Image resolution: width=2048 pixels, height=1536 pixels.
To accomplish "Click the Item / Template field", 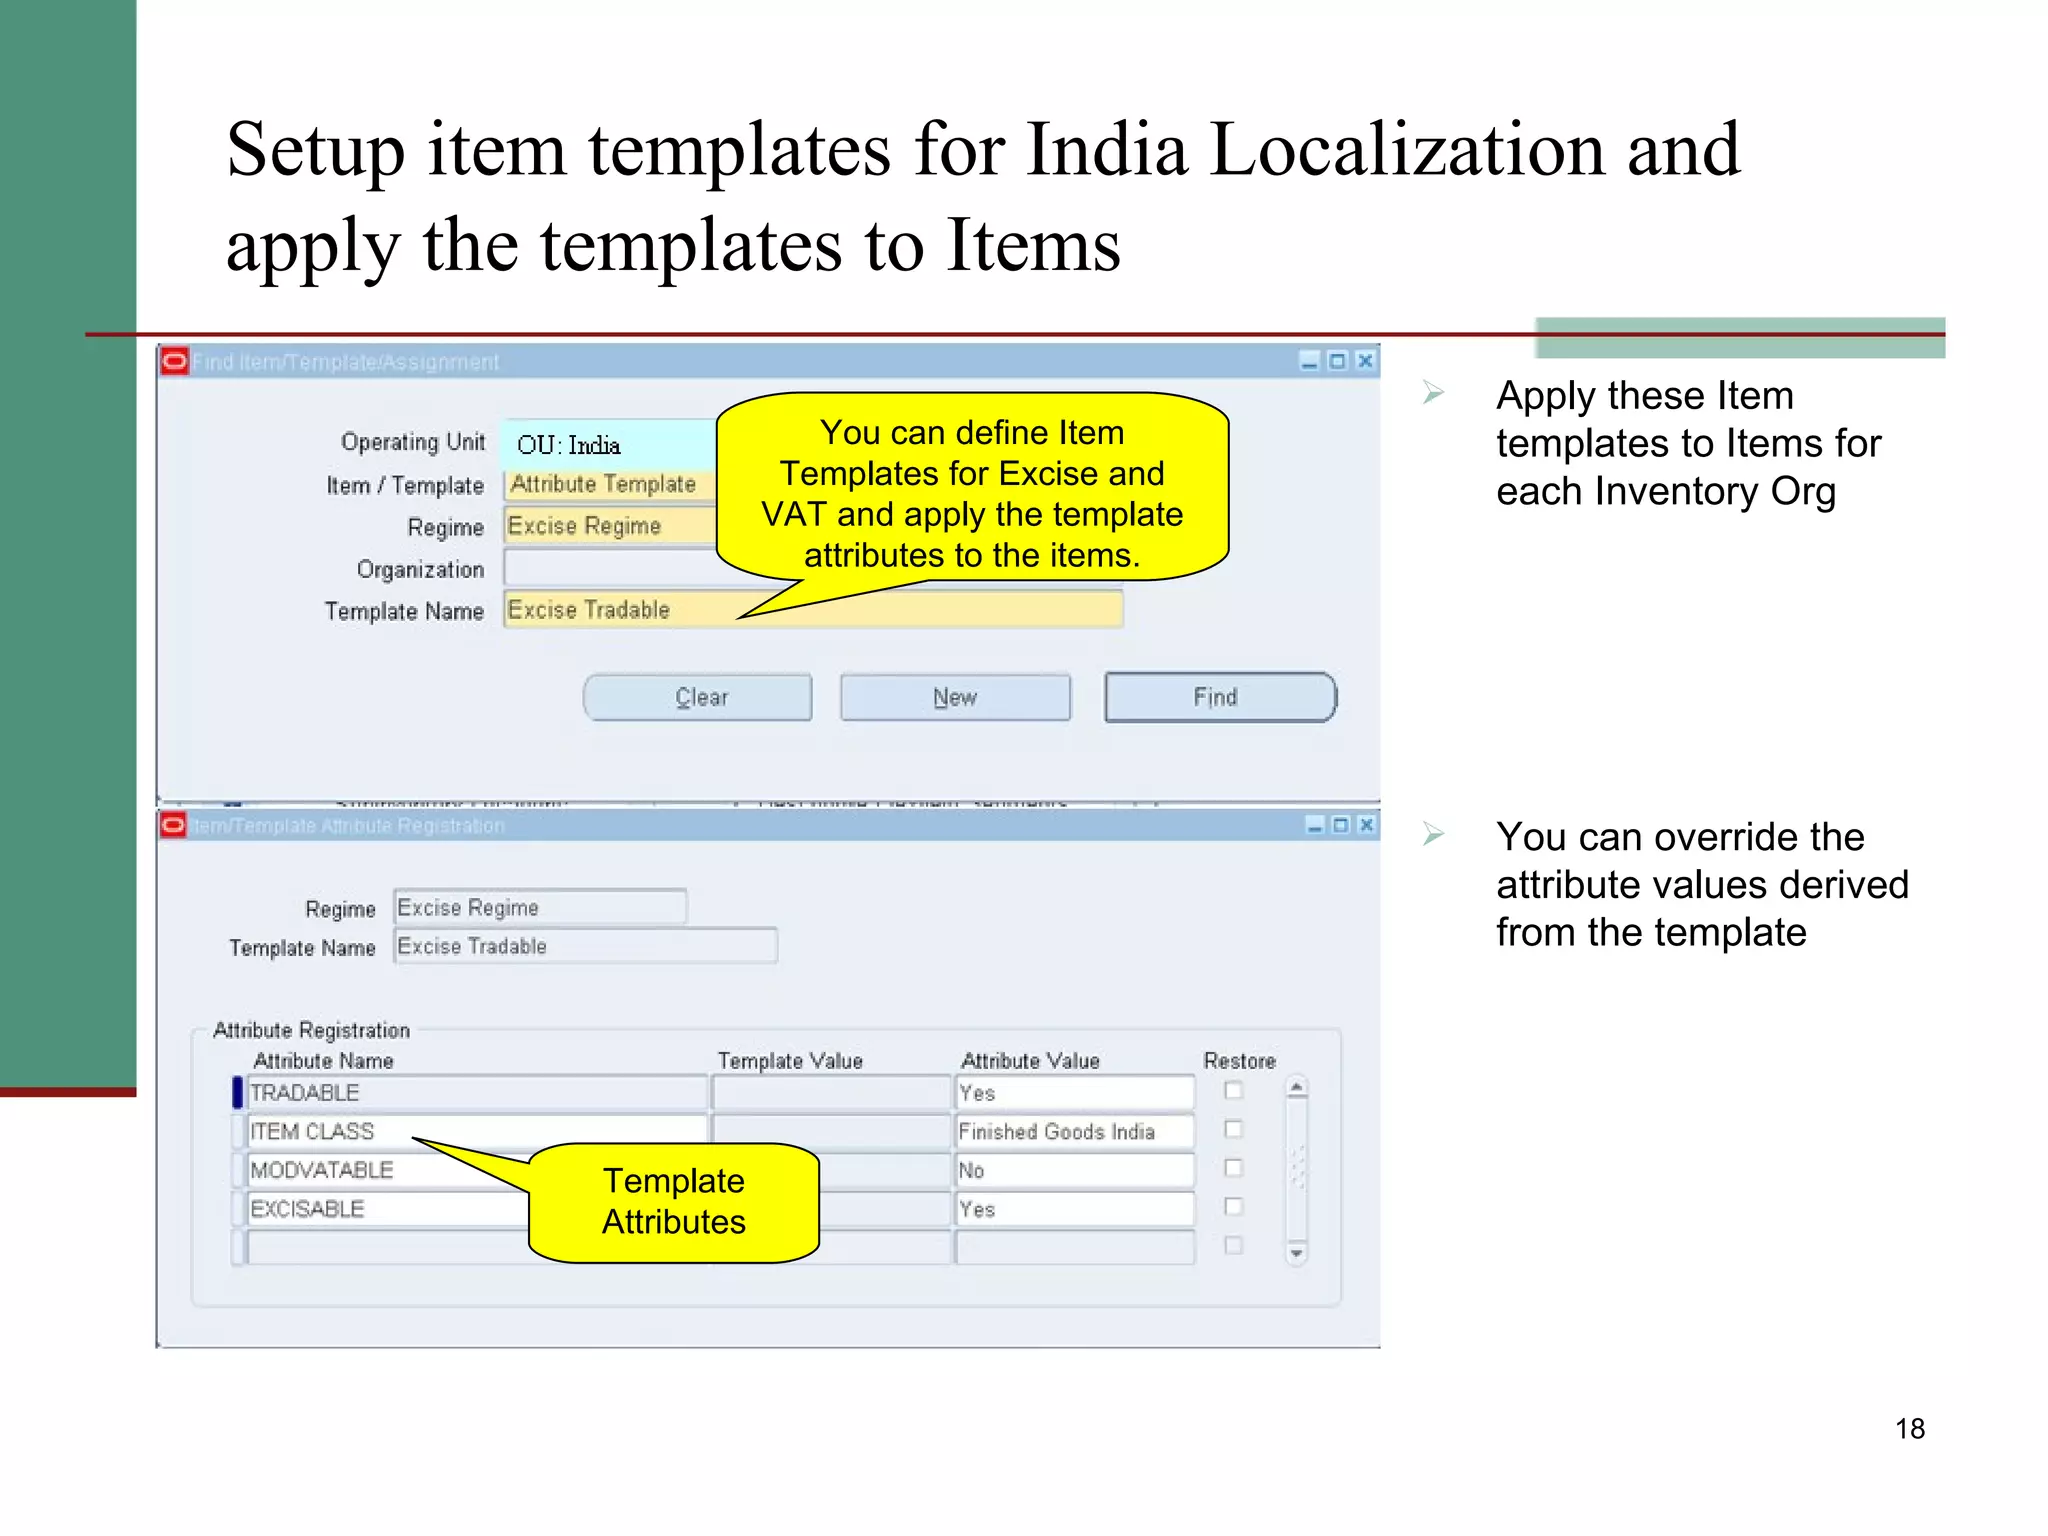I will pos(610,484).
